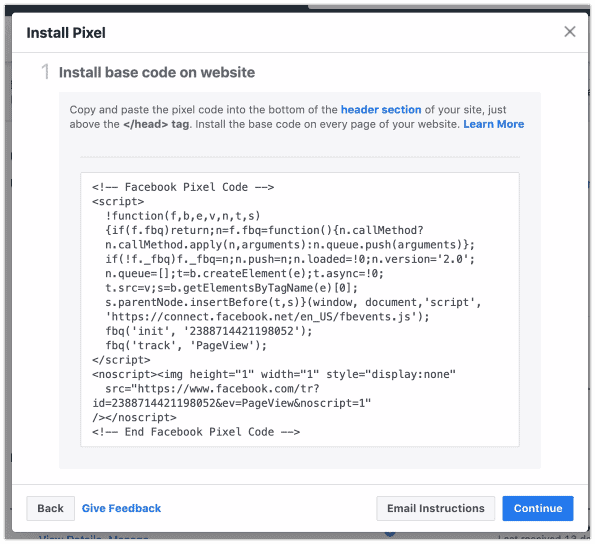Click the fbq track PageView line
595x544 pixels.
(x=186, y=346)
